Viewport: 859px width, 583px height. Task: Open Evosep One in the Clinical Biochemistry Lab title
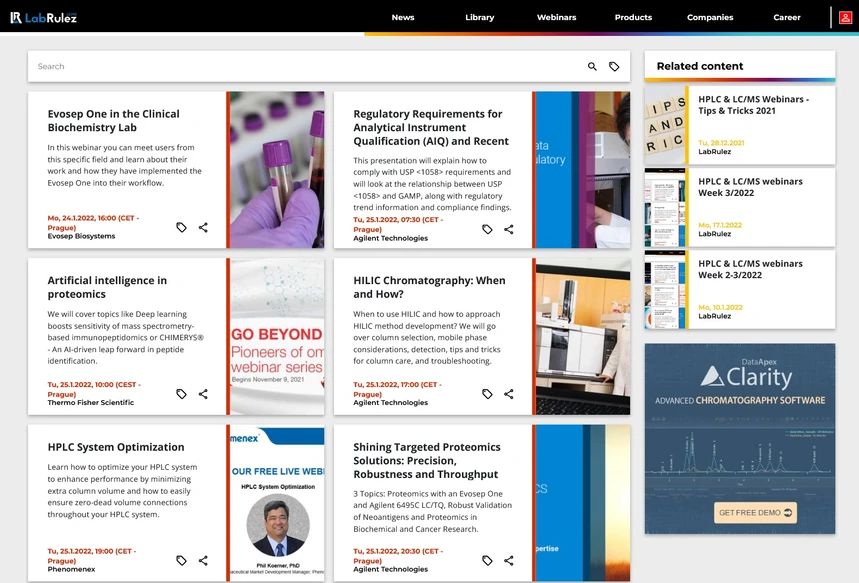point(113,121)
